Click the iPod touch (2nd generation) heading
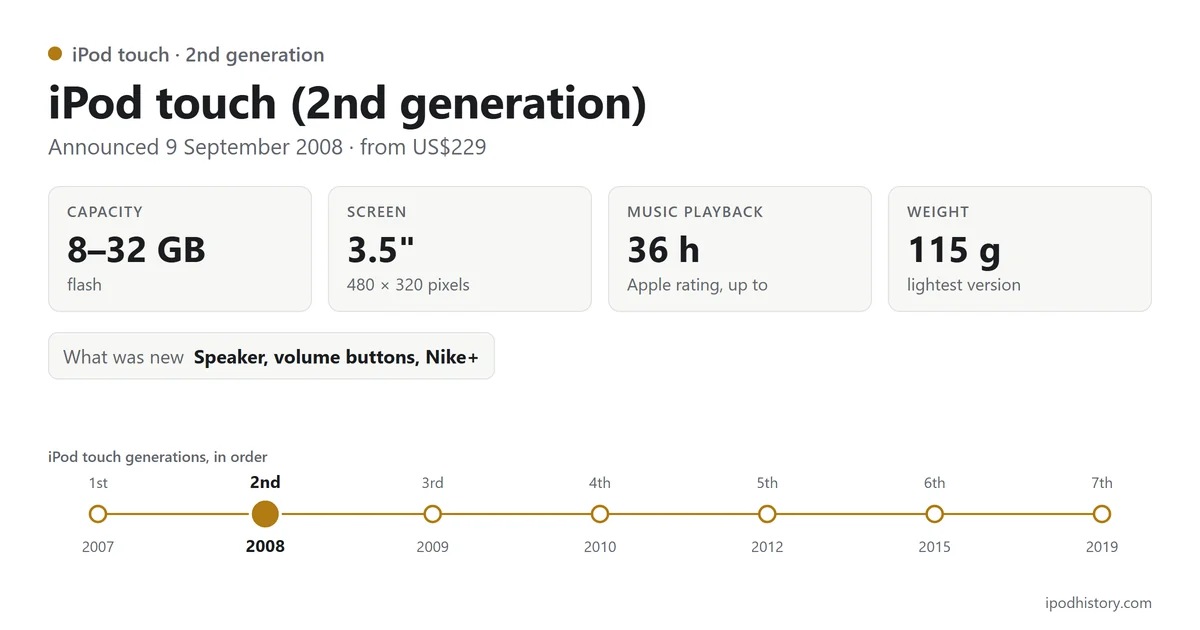This screenshot has width=1200, height=630. point(347,104)
